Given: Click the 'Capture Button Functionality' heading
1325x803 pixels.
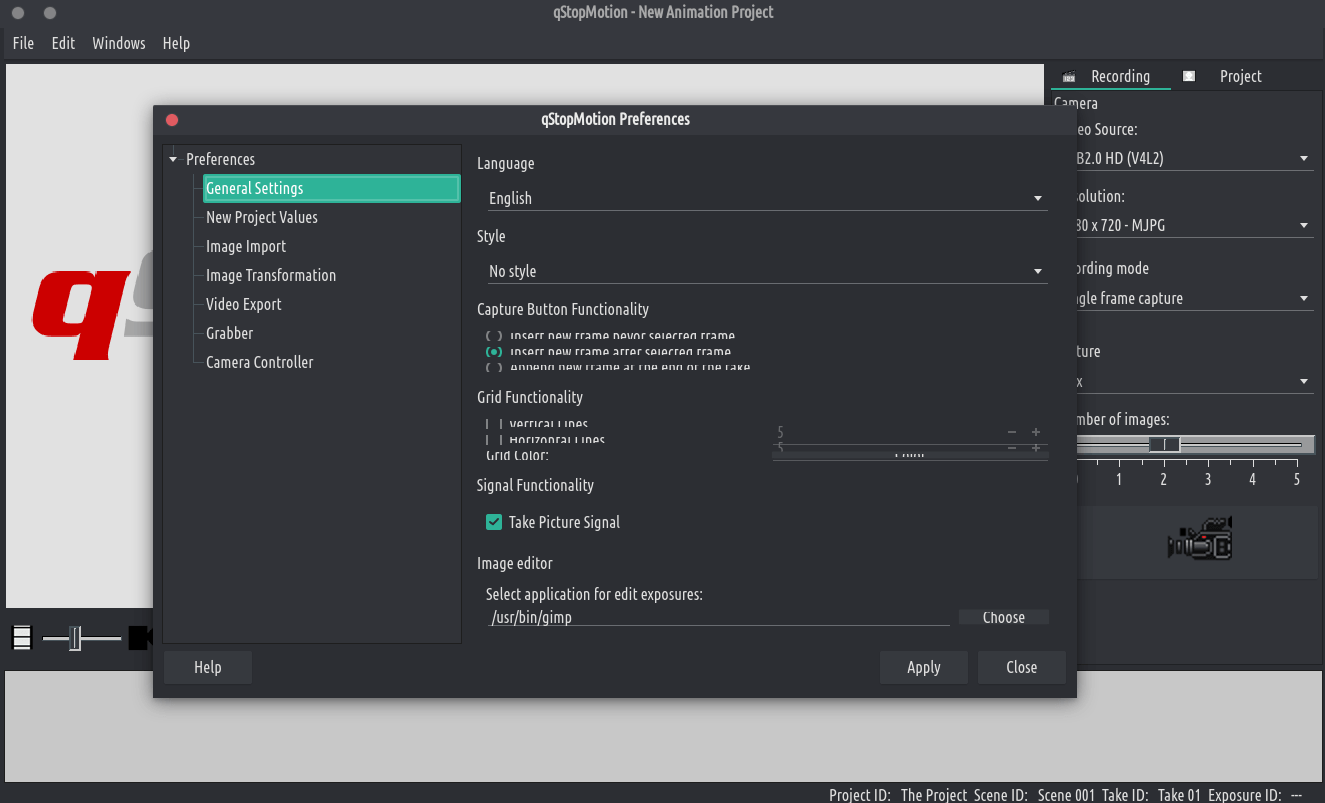Looking at the screenshot, I should [x=563, y=309].
